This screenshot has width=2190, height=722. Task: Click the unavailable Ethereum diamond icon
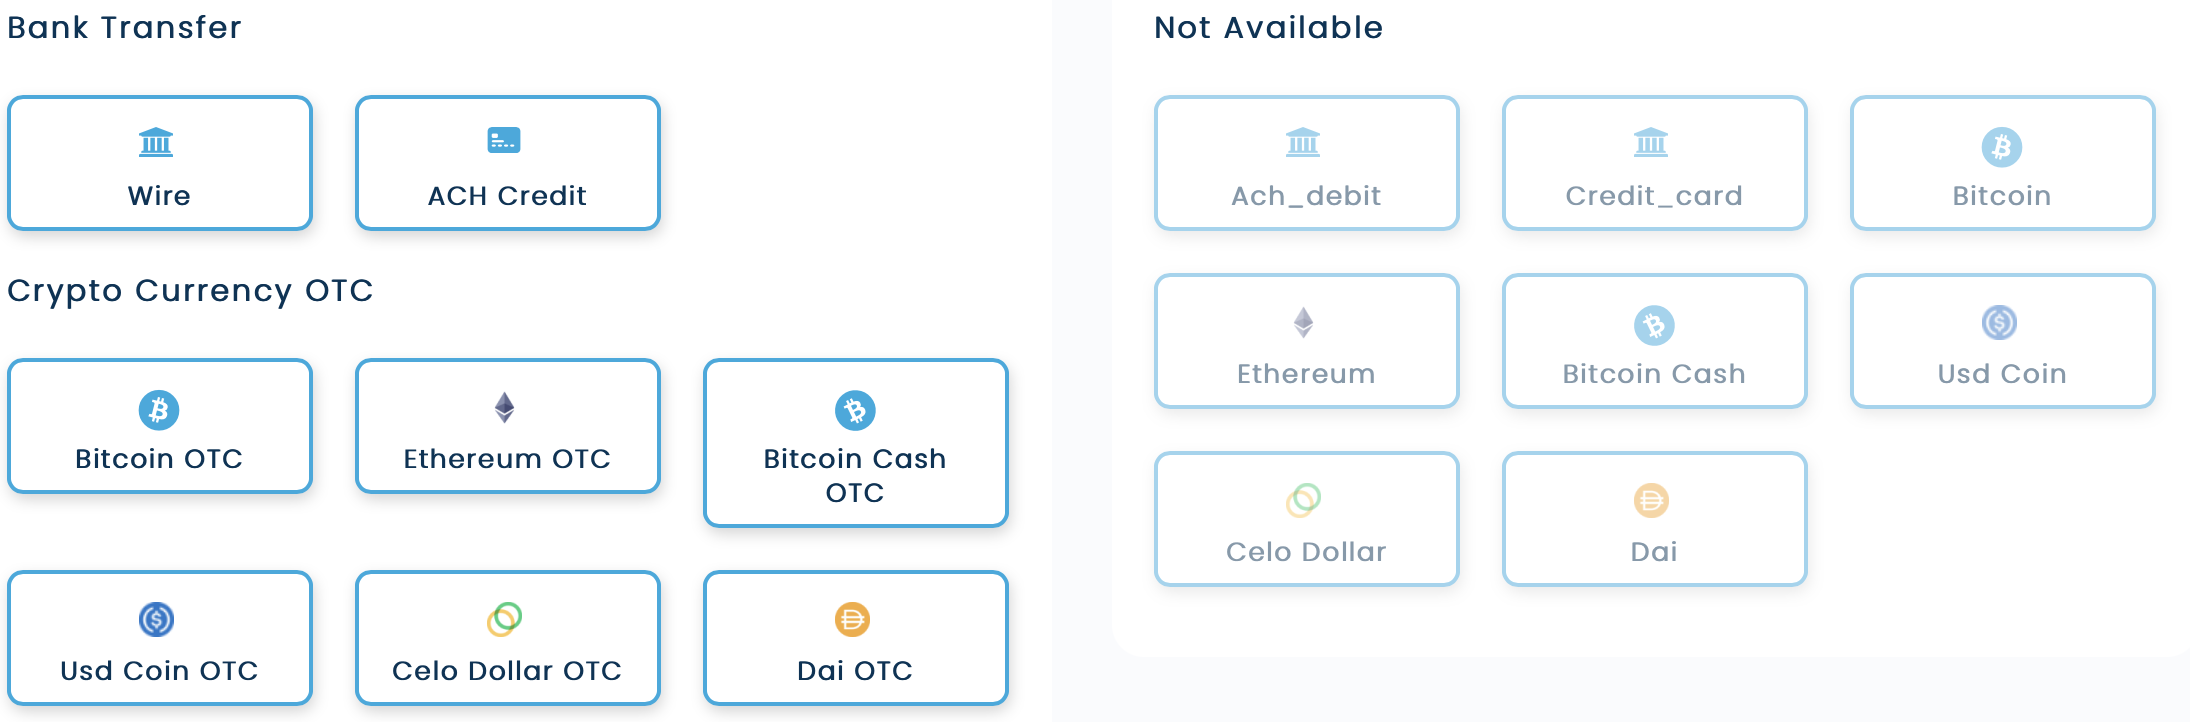[1303, 322]
